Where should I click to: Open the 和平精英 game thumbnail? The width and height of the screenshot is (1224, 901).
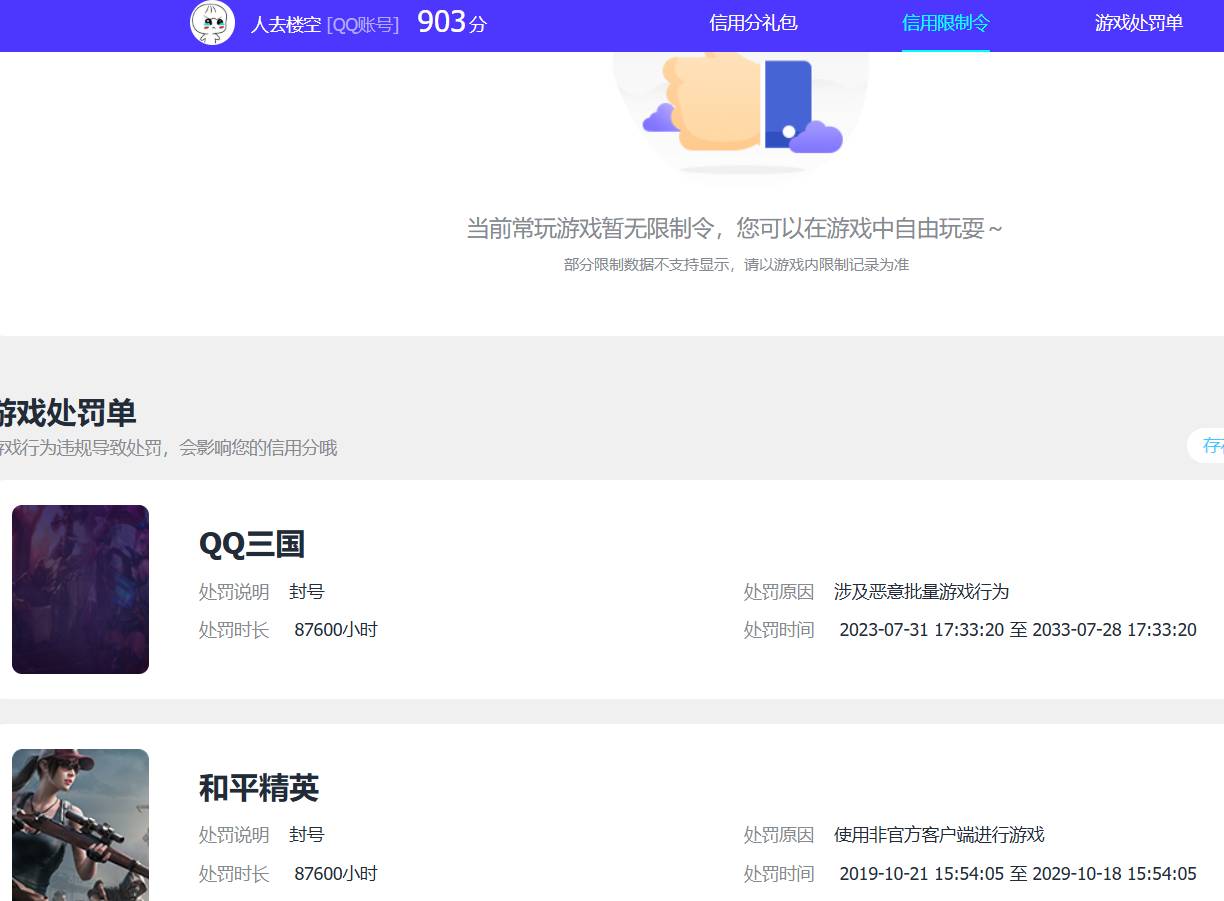point(80,825)
